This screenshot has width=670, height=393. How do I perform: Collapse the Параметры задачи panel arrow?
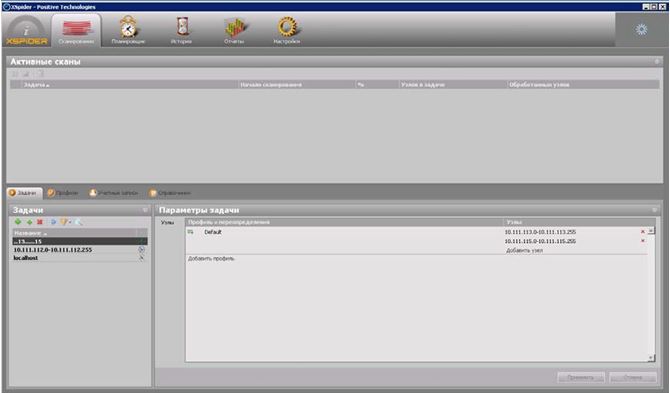click(x=654, y=210)
